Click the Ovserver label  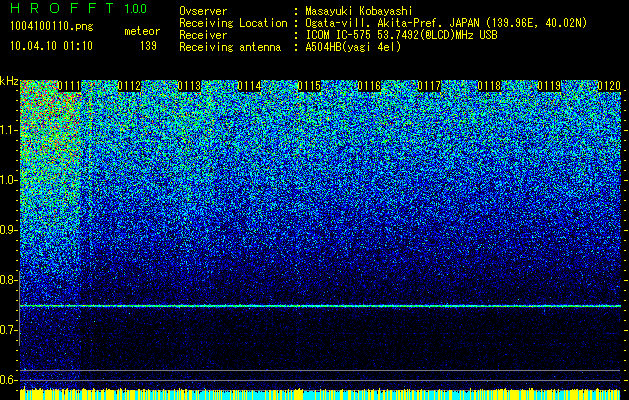[203, 11]
